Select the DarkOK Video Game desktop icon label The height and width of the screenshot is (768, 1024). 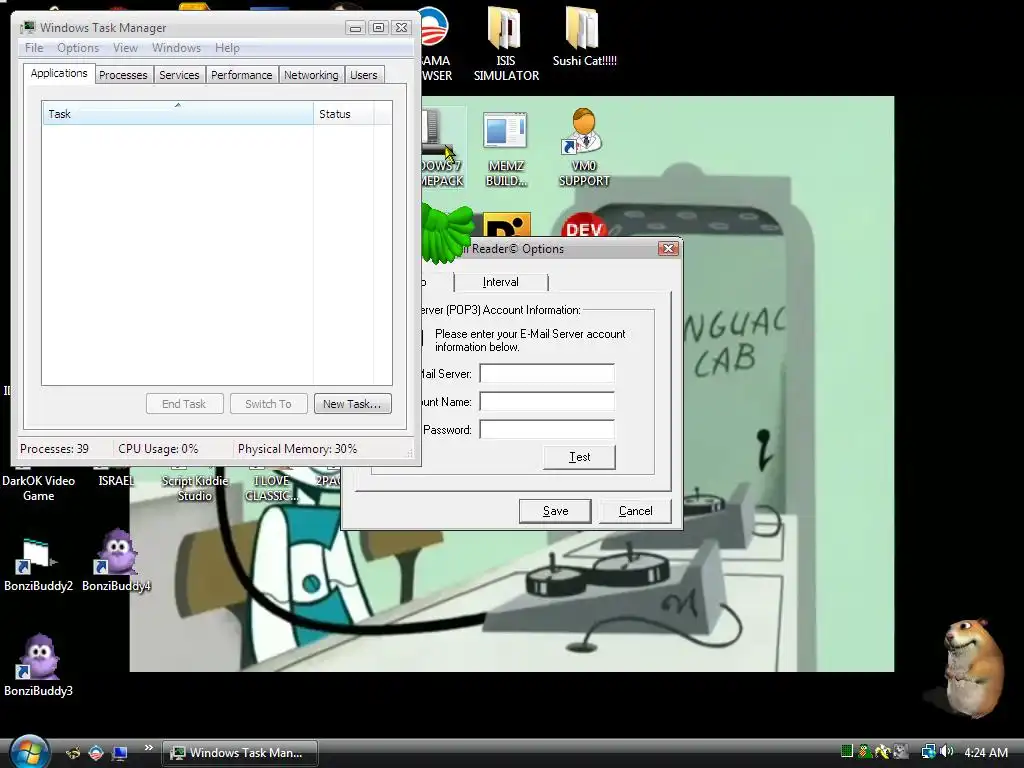point(39,488)
